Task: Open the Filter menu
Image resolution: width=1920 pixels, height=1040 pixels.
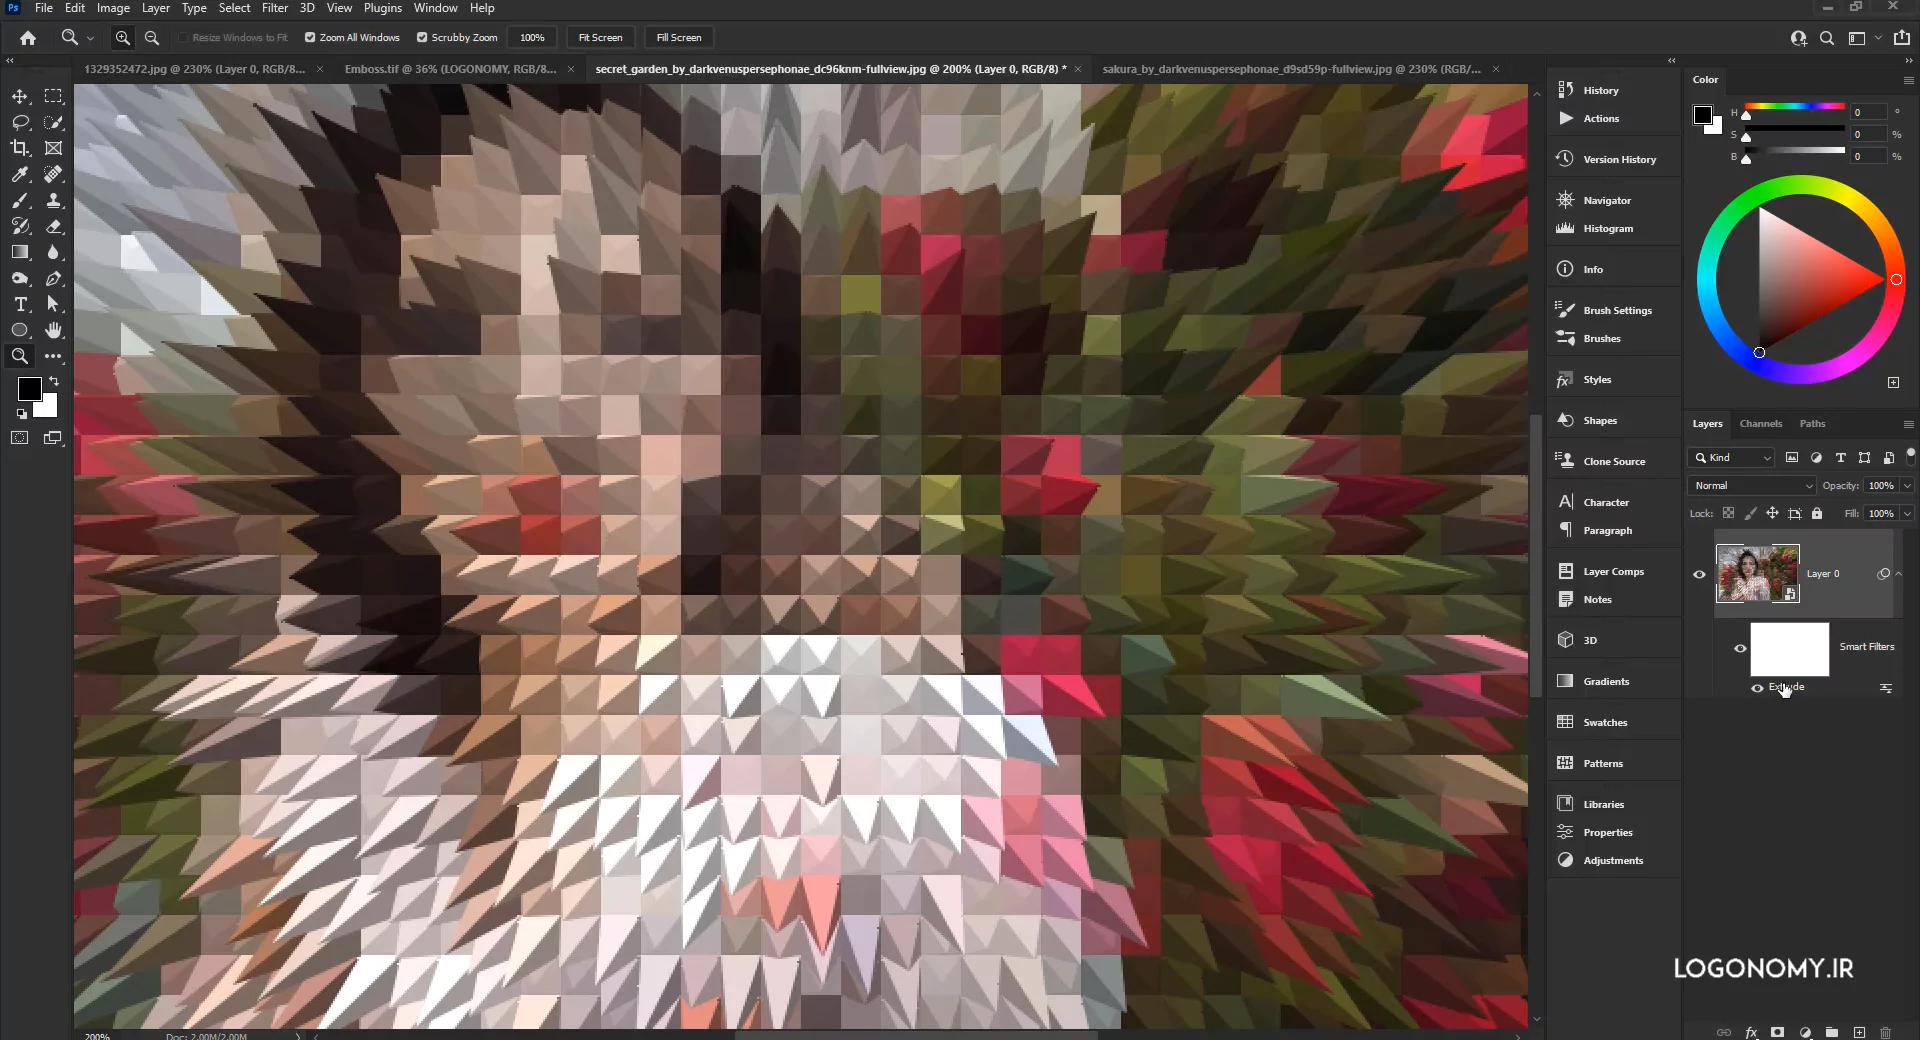Action: (275, 8)
